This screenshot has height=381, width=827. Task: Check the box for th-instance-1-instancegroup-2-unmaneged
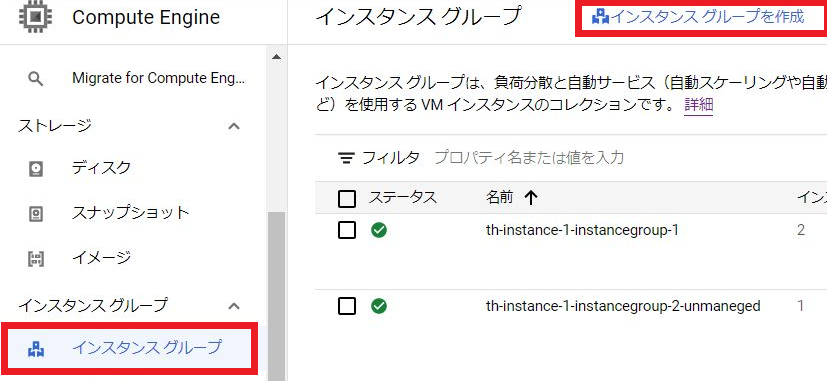(347, 306)
